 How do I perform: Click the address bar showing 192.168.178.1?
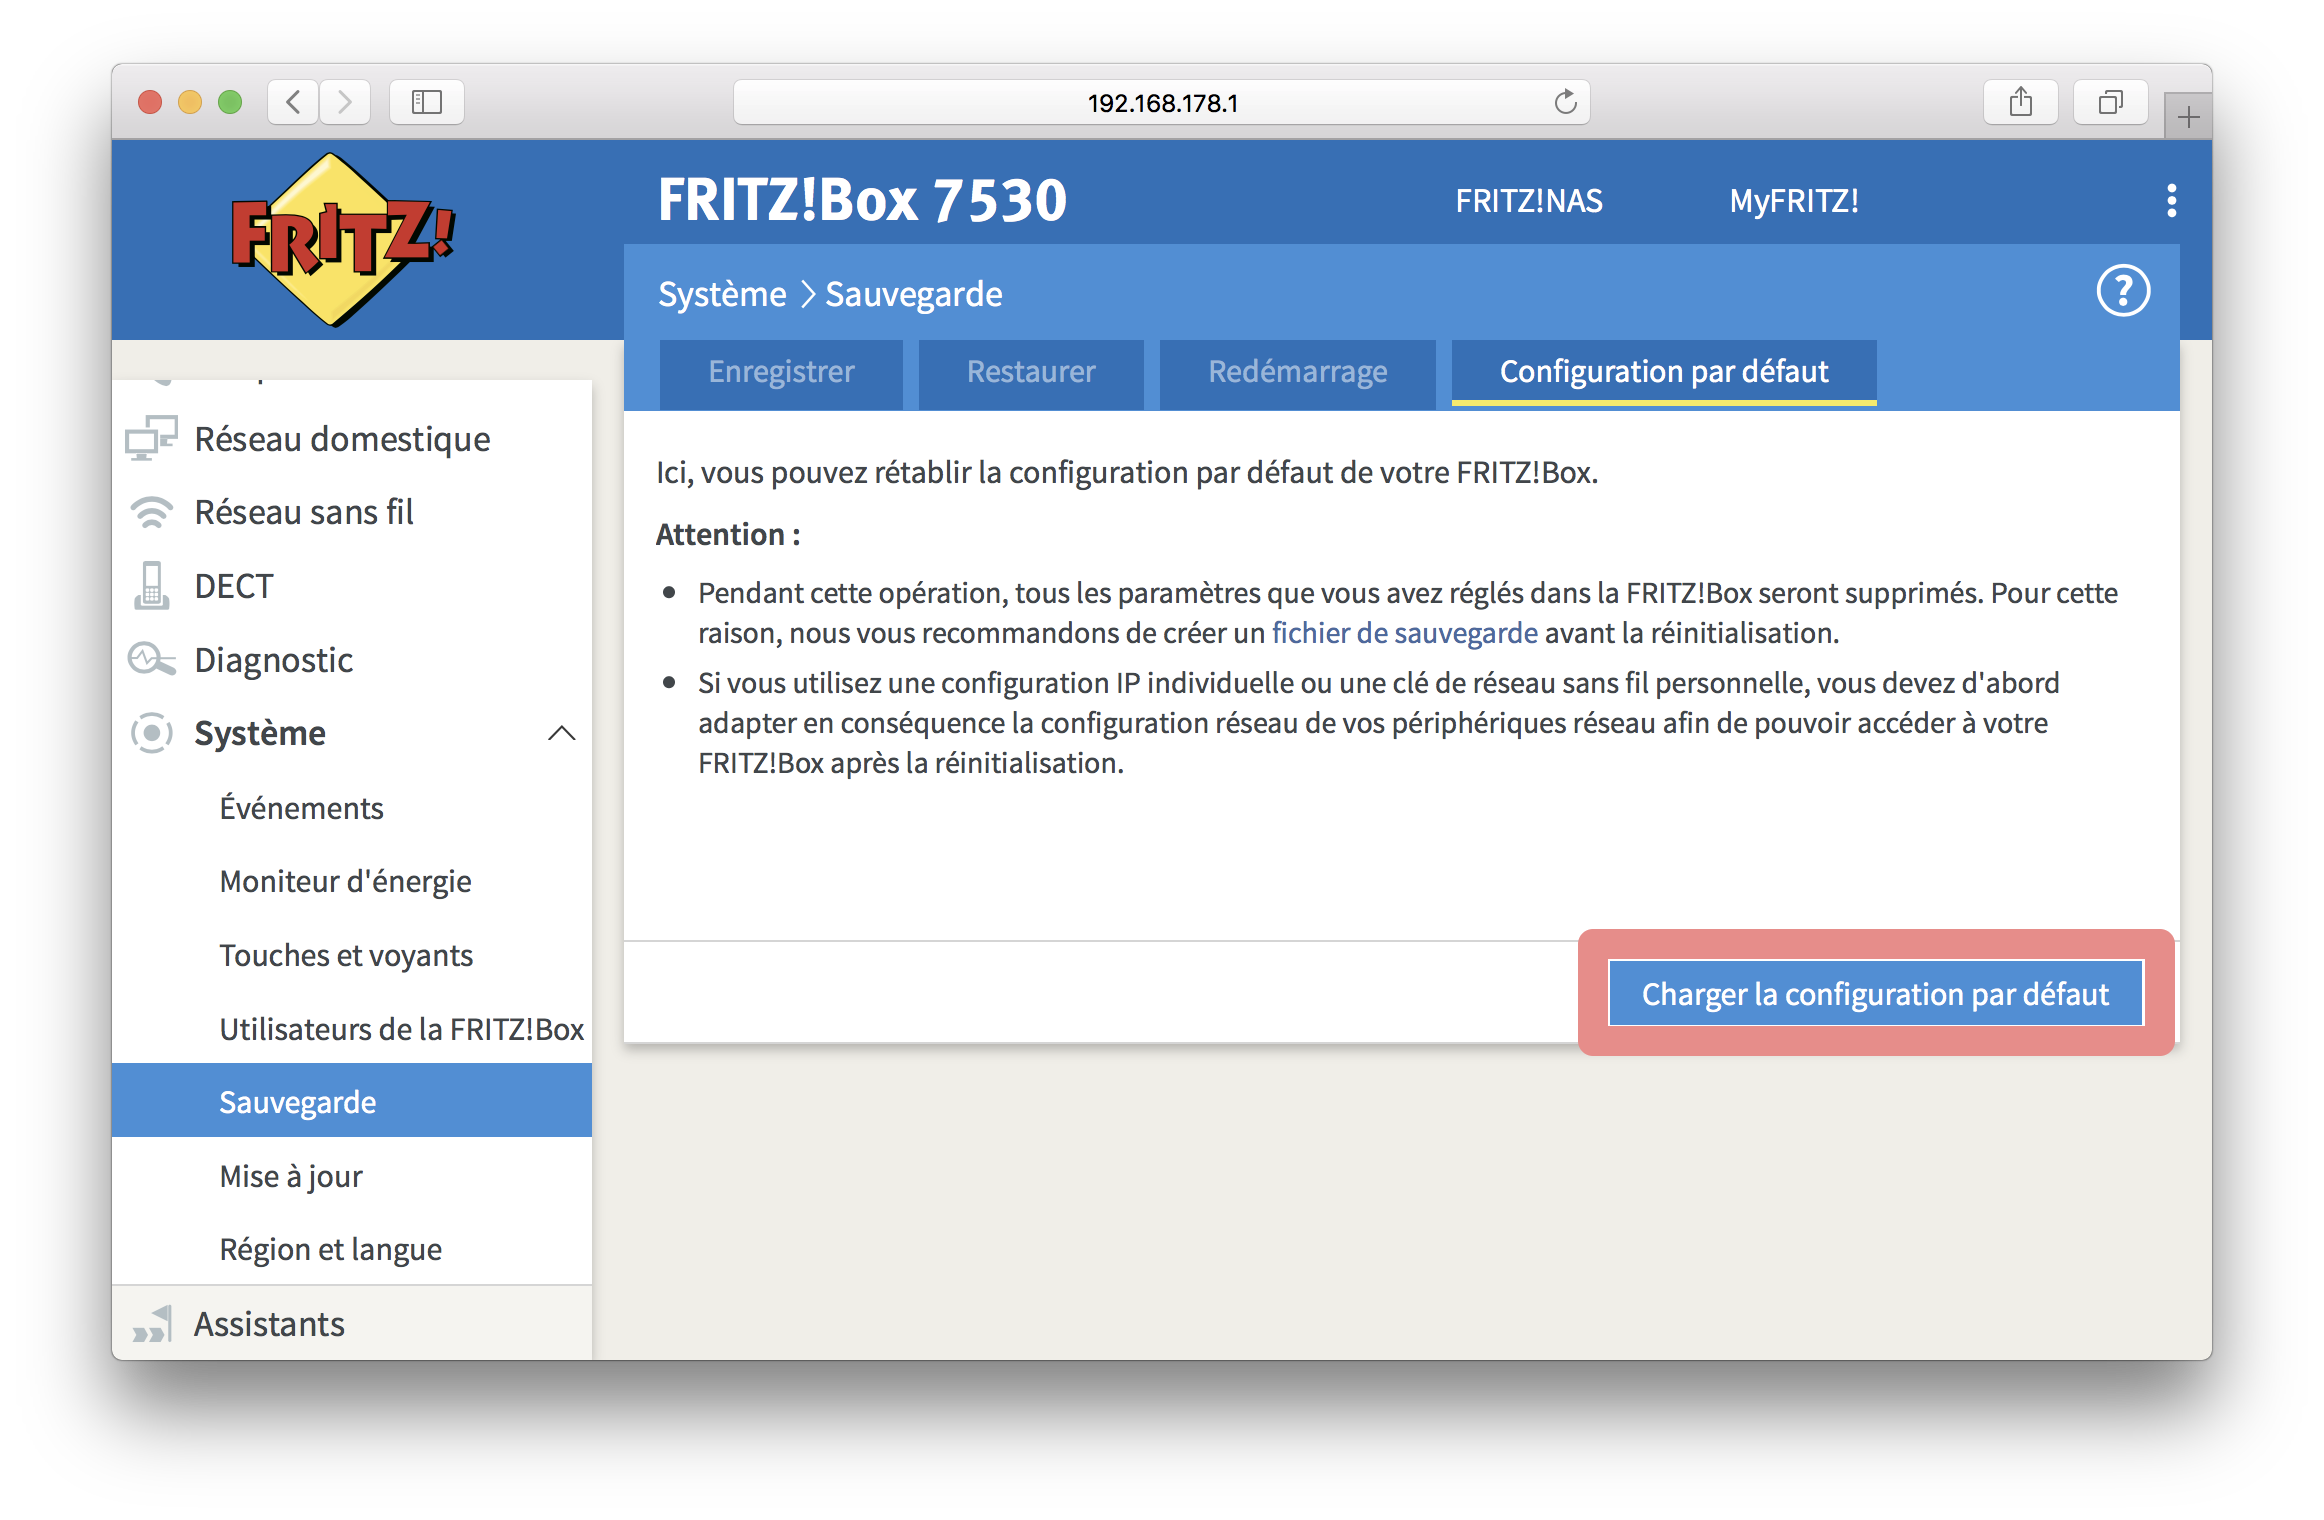[1162, 102]
